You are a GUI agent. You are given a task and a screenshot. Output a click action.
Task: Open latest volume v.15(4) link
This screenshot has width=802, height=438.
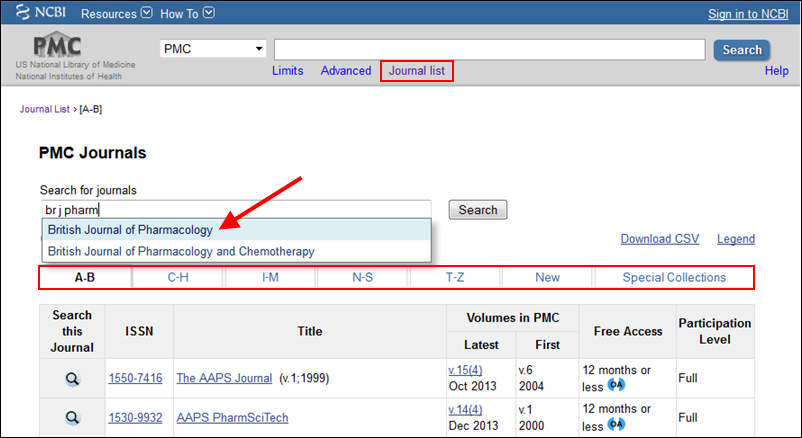point(465,370)
